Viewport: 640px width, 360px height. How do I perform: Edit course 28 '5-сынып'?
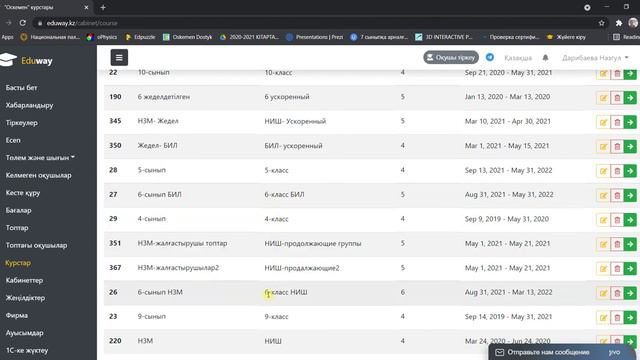603,171
